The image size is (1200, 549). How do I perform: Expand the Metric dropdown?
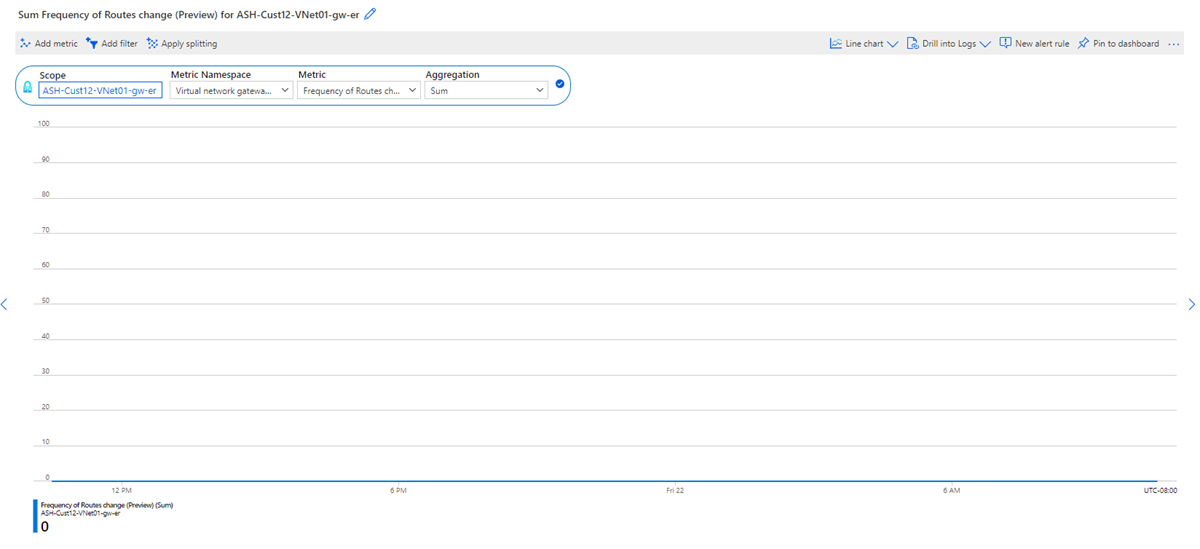point(359,90)
